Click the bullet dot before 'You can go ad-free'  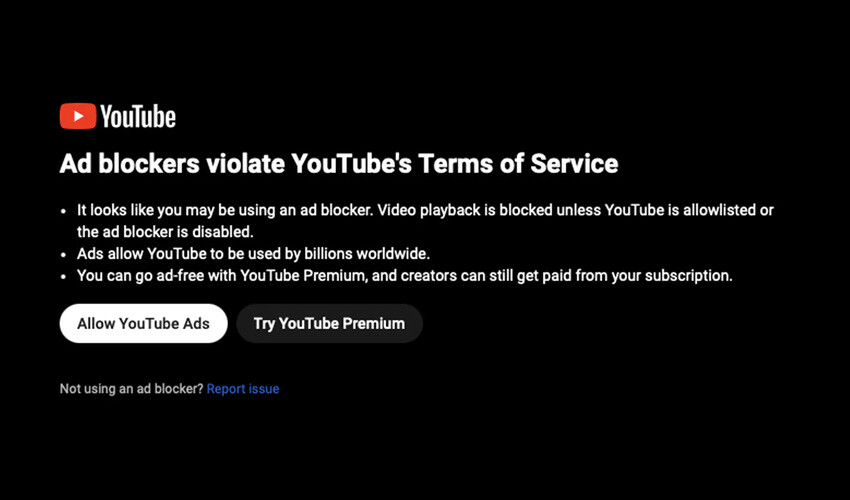(63, 276)
